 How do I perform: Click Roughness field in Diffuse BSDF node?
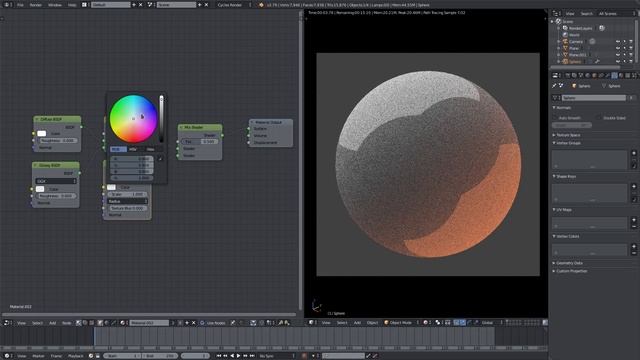57,140
